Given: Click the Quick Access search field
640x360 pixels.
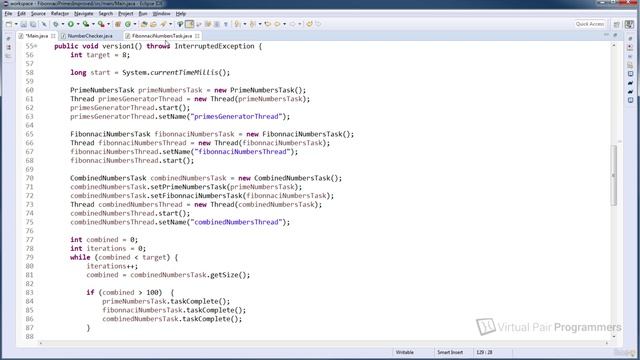Looking at the screenshot, I should (589, 24).
